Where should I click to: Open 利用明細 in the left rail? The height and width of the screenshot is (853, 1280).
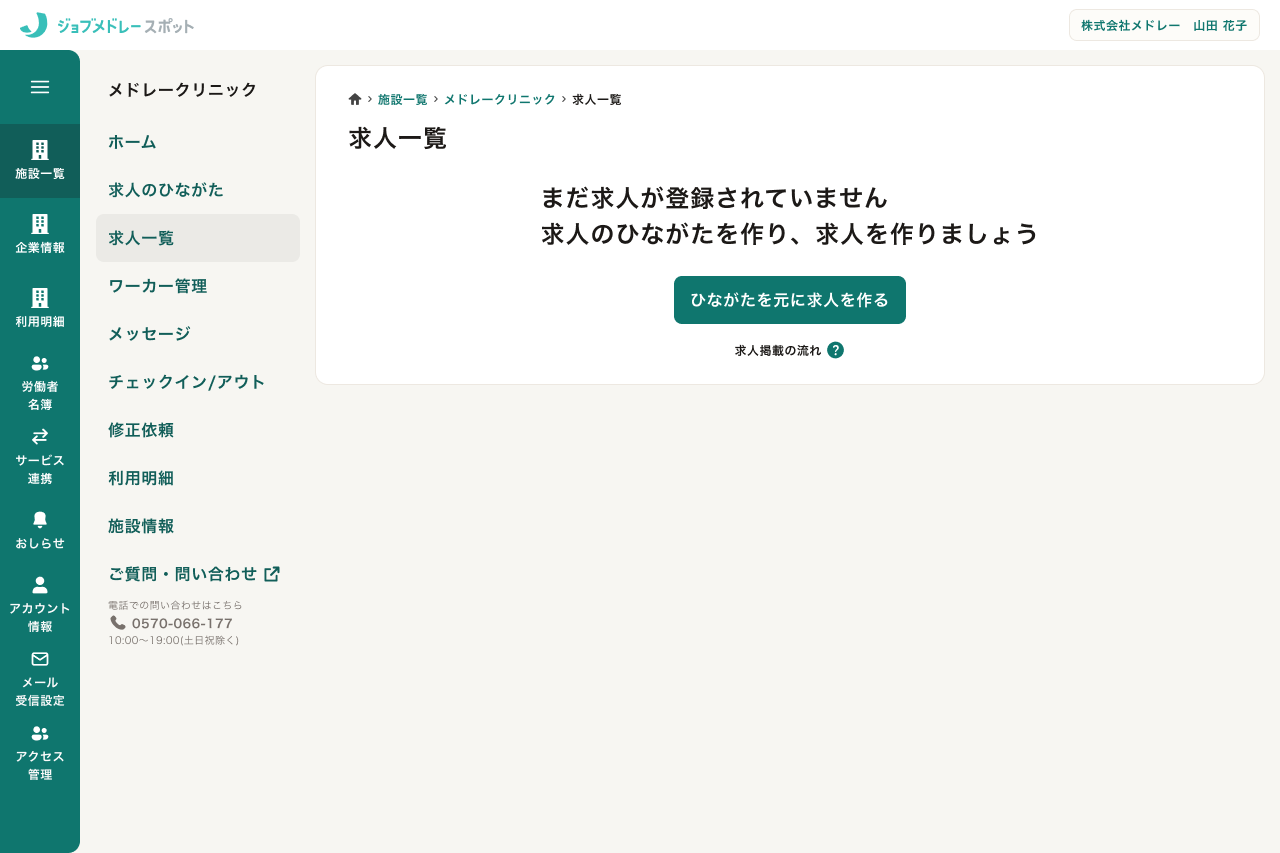pos(40,309)
